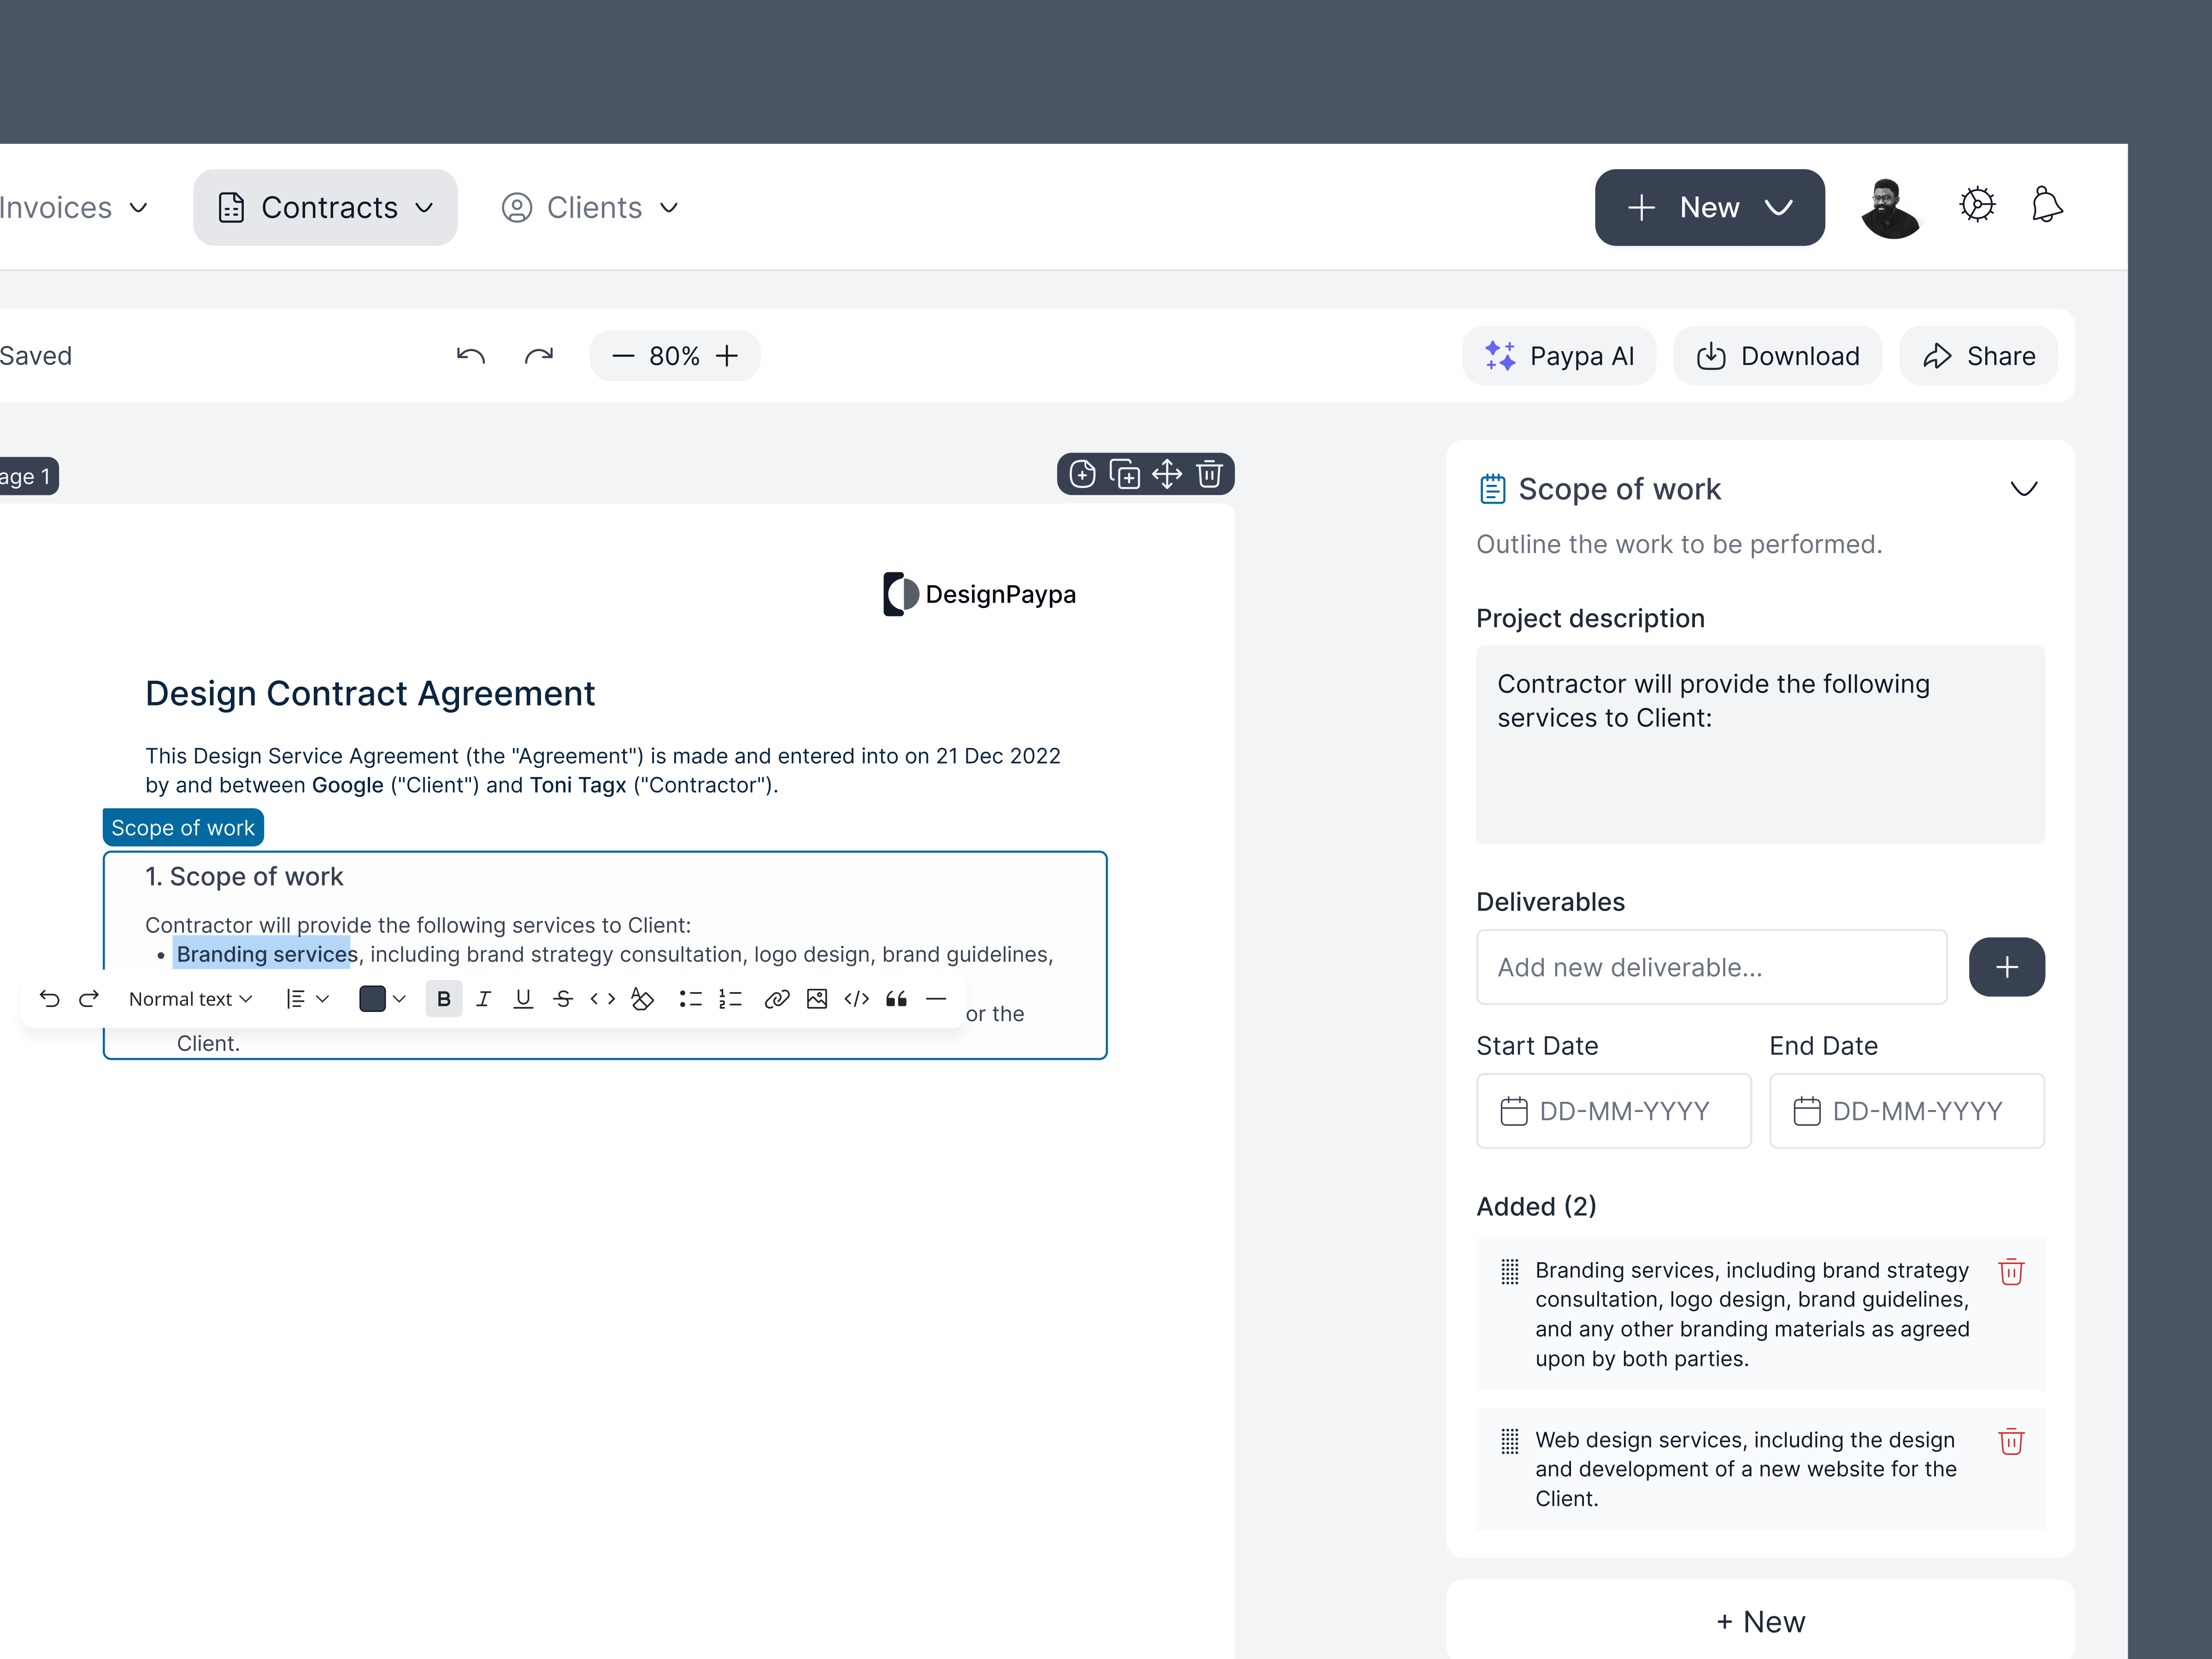Open the Normal text style dropdown
The image size is (2212, 1659).
pyautogui.click(x=190, y=998)
